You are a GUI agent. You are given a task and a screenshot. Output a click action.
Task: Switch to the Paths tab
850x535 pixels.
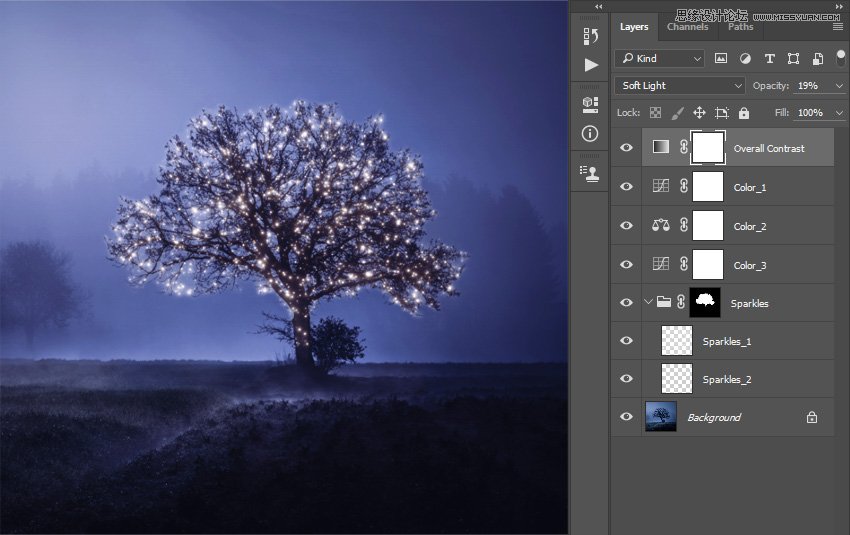(741, 27)
